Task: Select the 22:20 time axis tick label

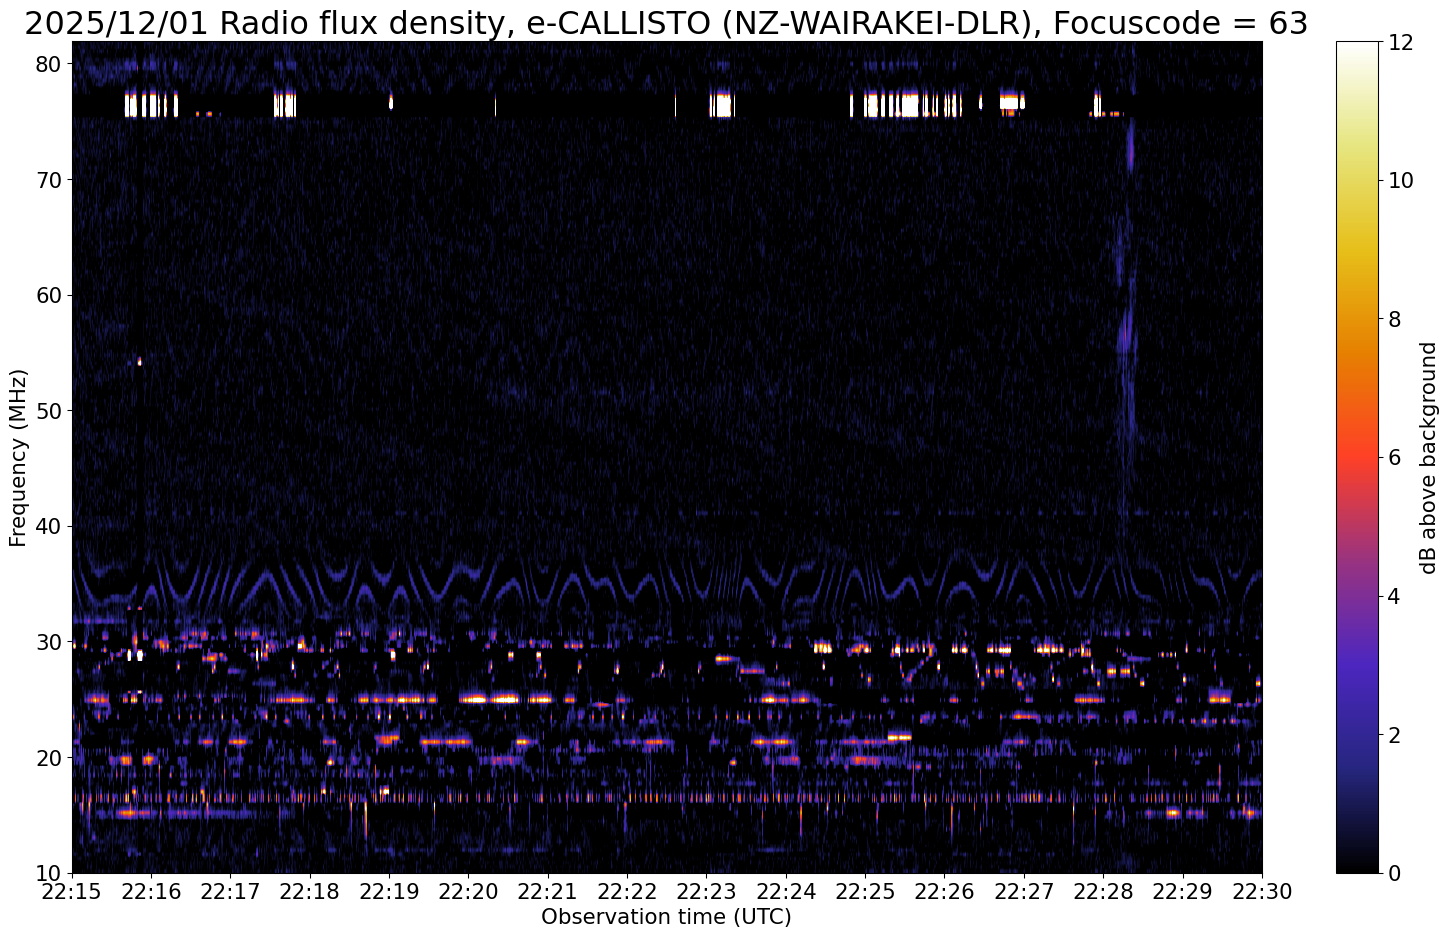Action: [468, 891]
